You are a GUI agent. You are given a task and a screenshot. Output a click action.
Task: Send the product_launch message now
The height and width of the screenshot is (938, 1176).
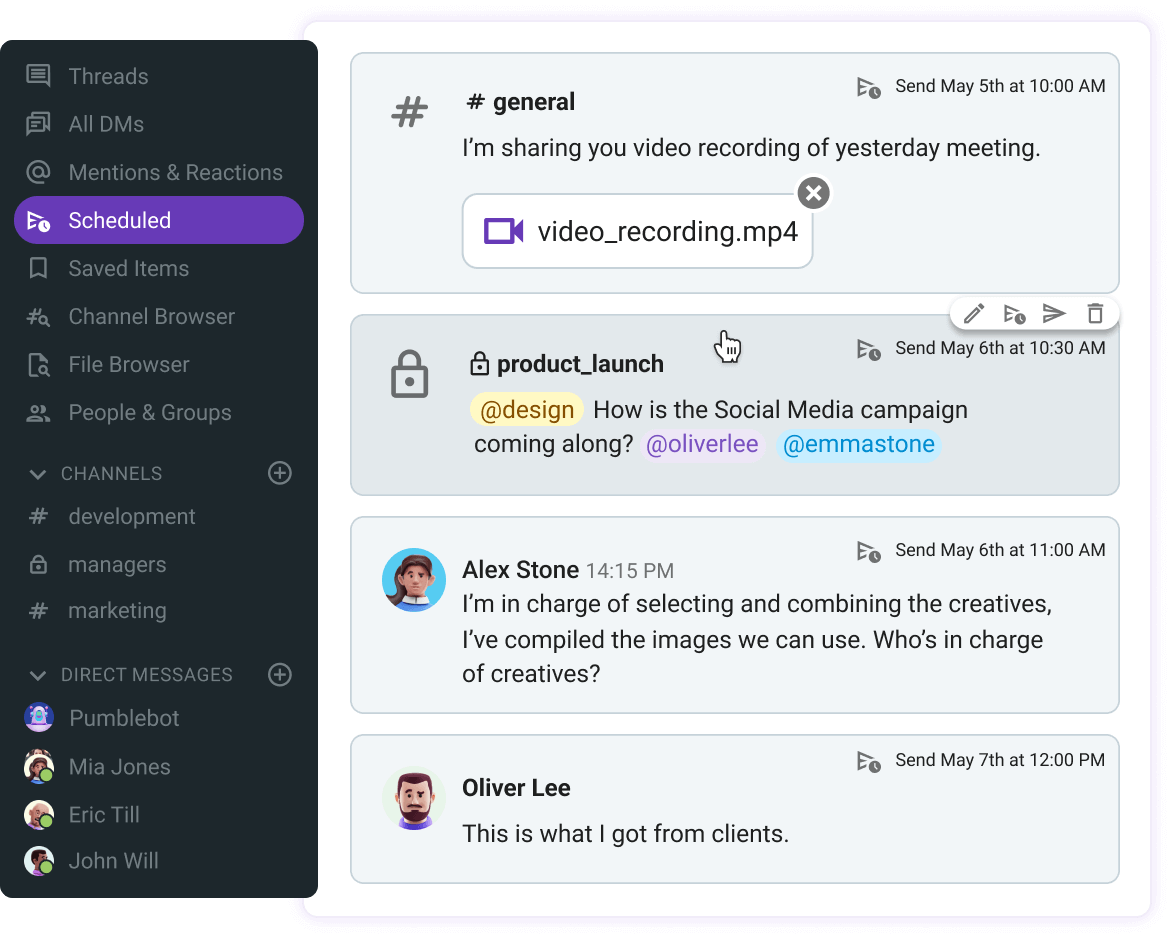click(1054, 313)
